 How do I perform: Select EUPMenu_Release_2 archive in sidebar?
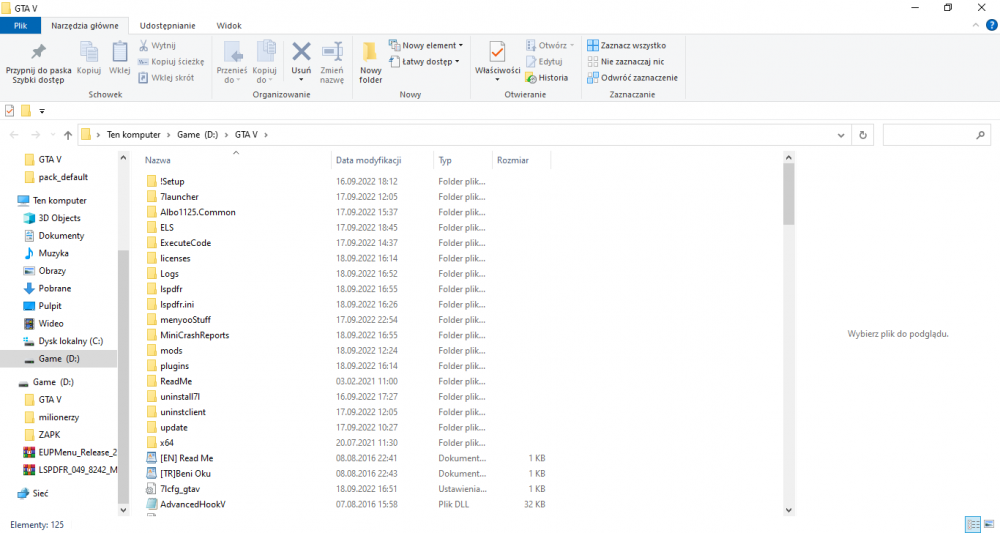pyautogui.click(x=70, y=453)
